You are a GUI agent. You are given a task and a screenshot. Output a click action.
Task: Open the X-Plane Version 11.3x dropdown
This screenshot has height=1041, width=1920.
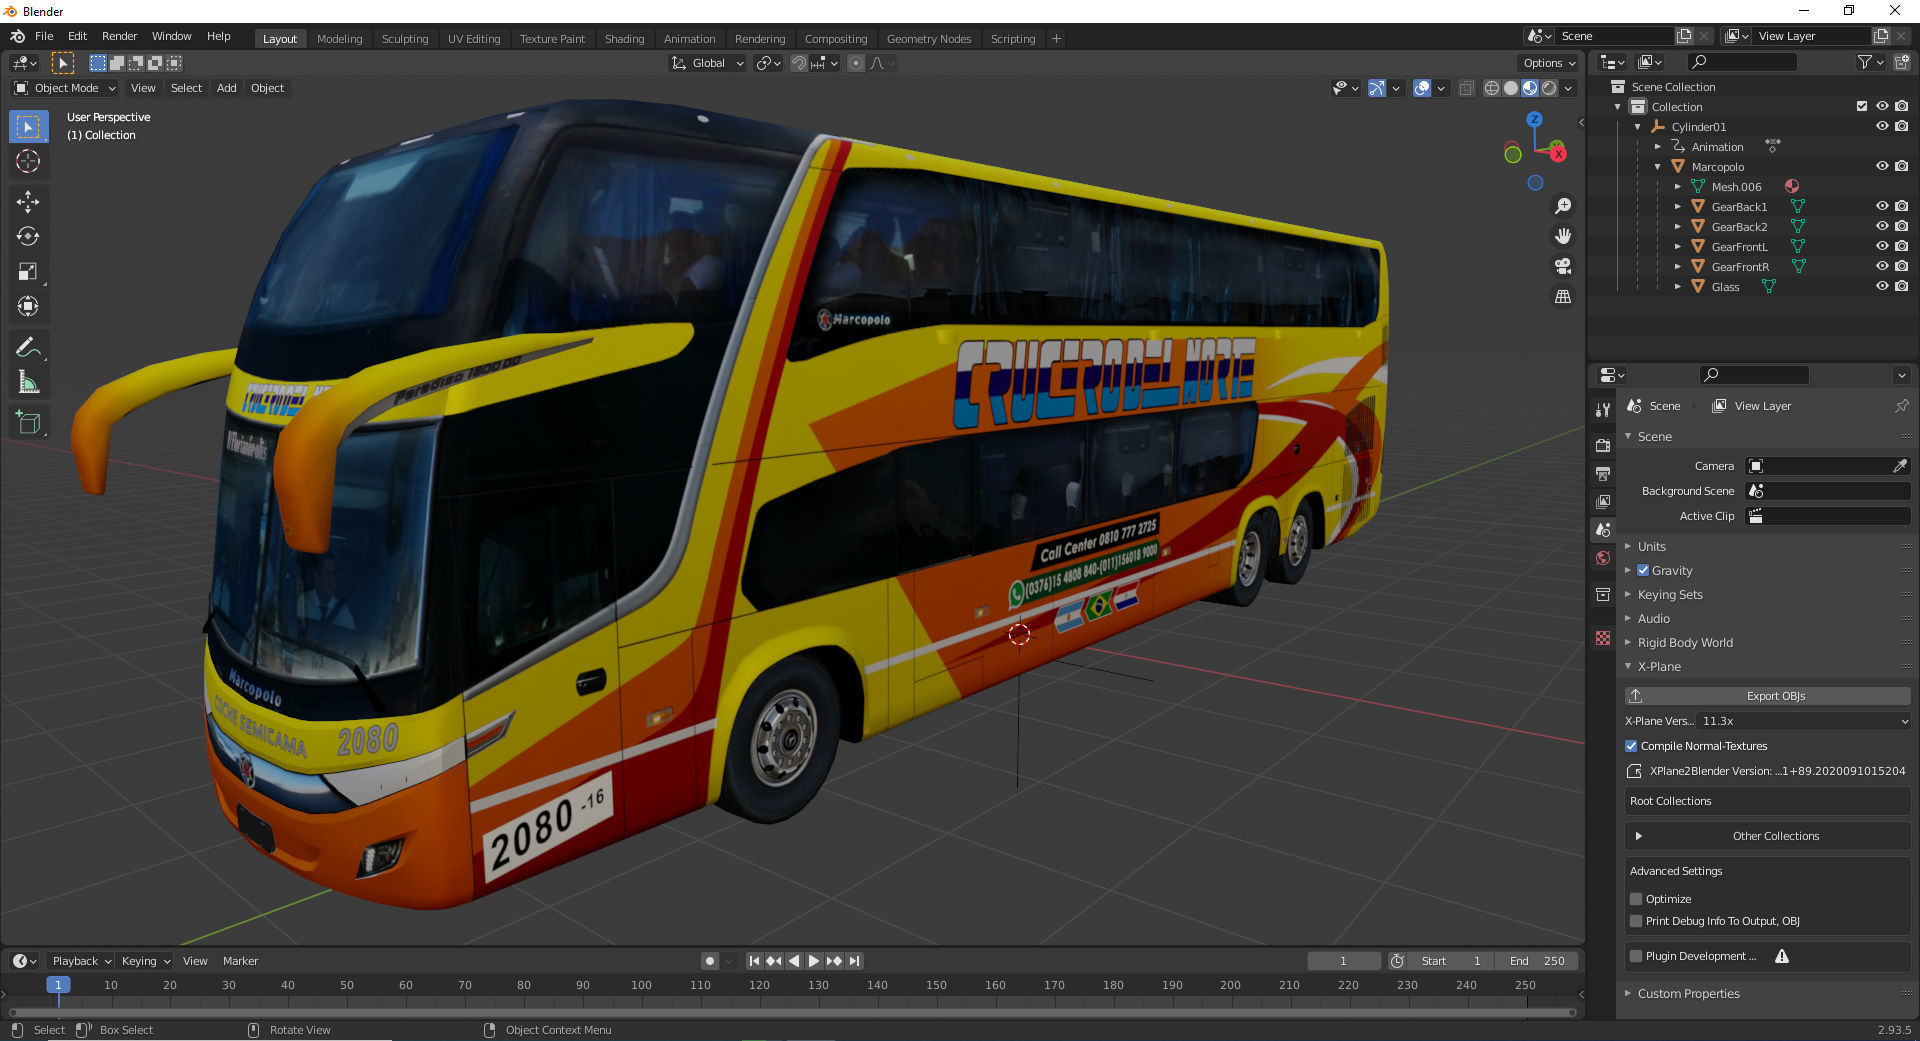[1805, 721]
